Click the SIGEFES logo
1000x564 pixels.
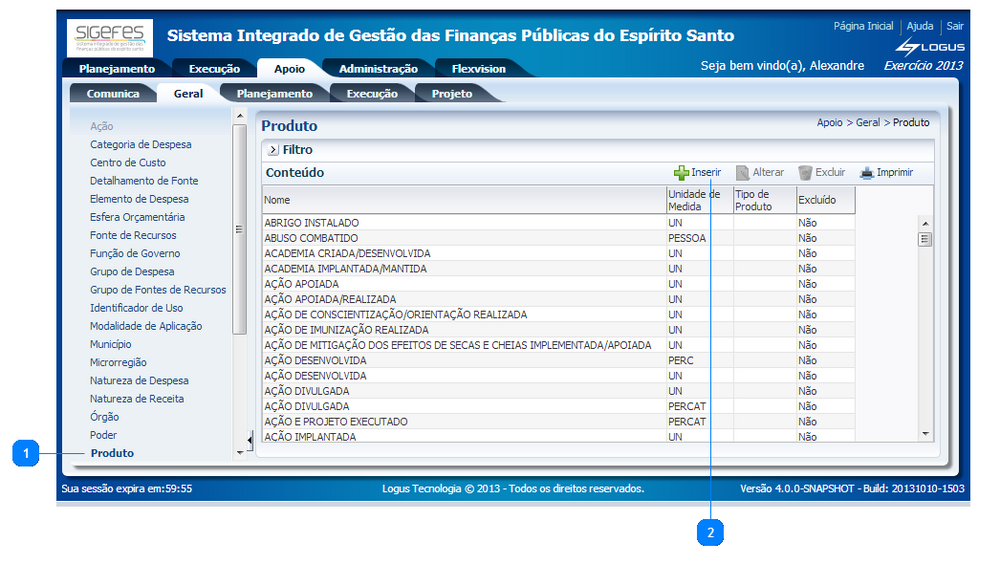[110, 38]
